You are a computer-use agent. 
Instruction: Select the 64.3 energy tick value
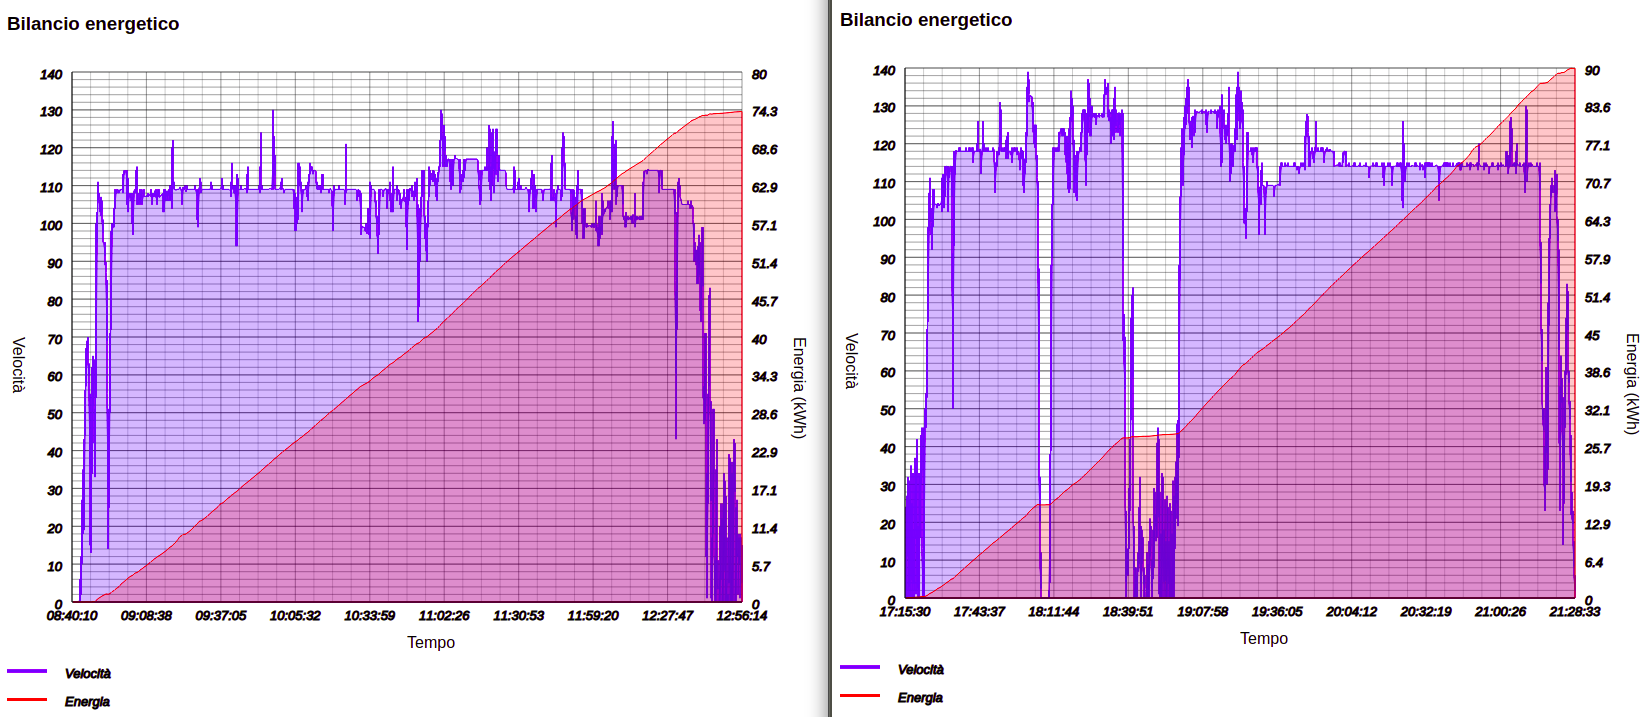pyautogui.click(x=1598, y=222)
